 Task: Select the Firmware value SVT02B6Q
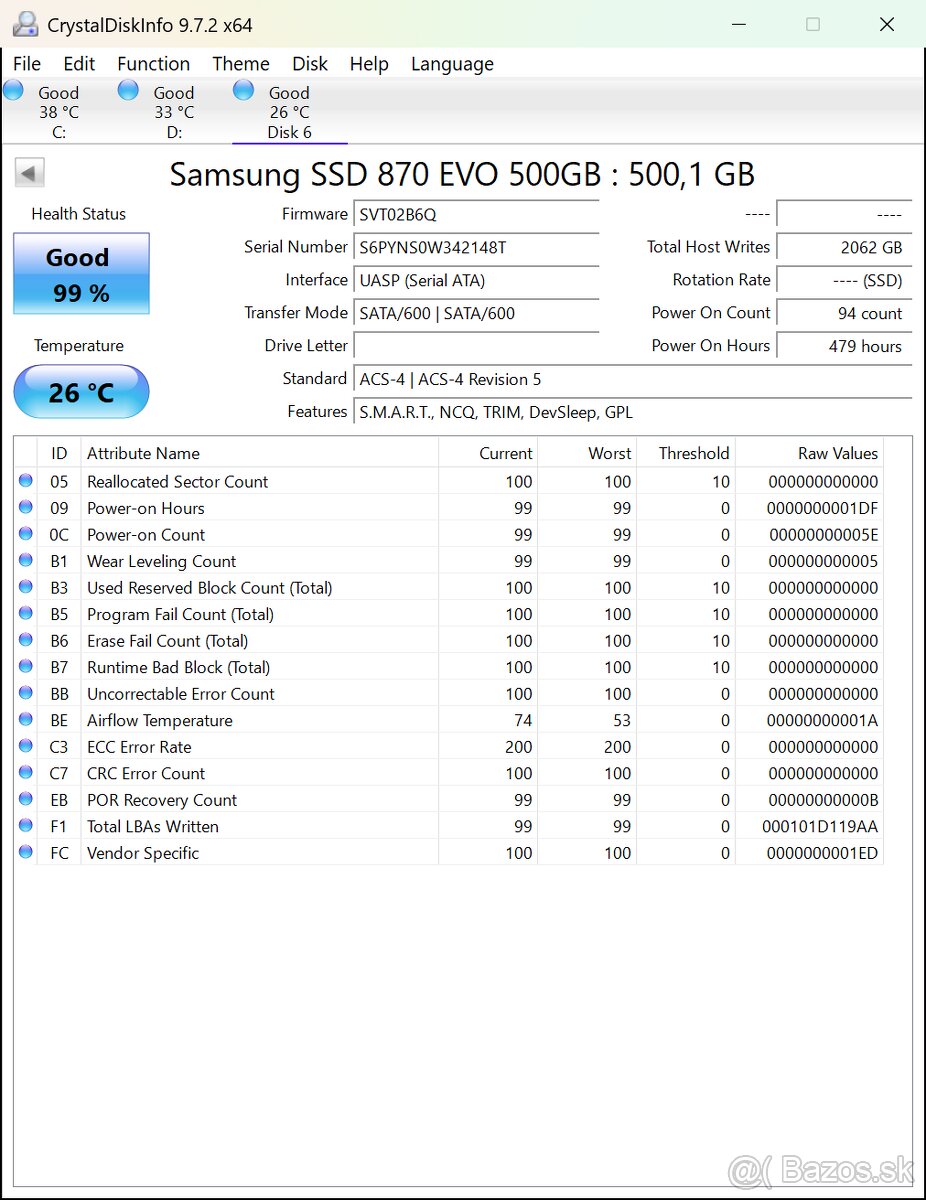(x=476, y=214)
